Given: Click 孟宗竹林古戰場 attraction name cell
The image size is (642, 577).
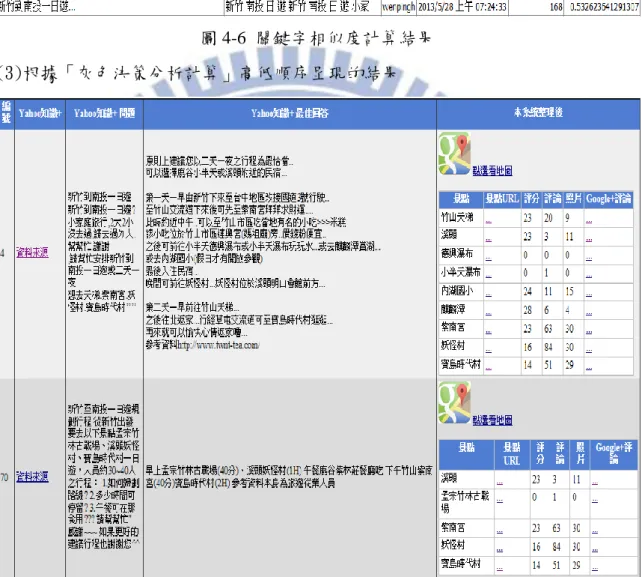Looking at the screenshot, I should click(466, 502).
